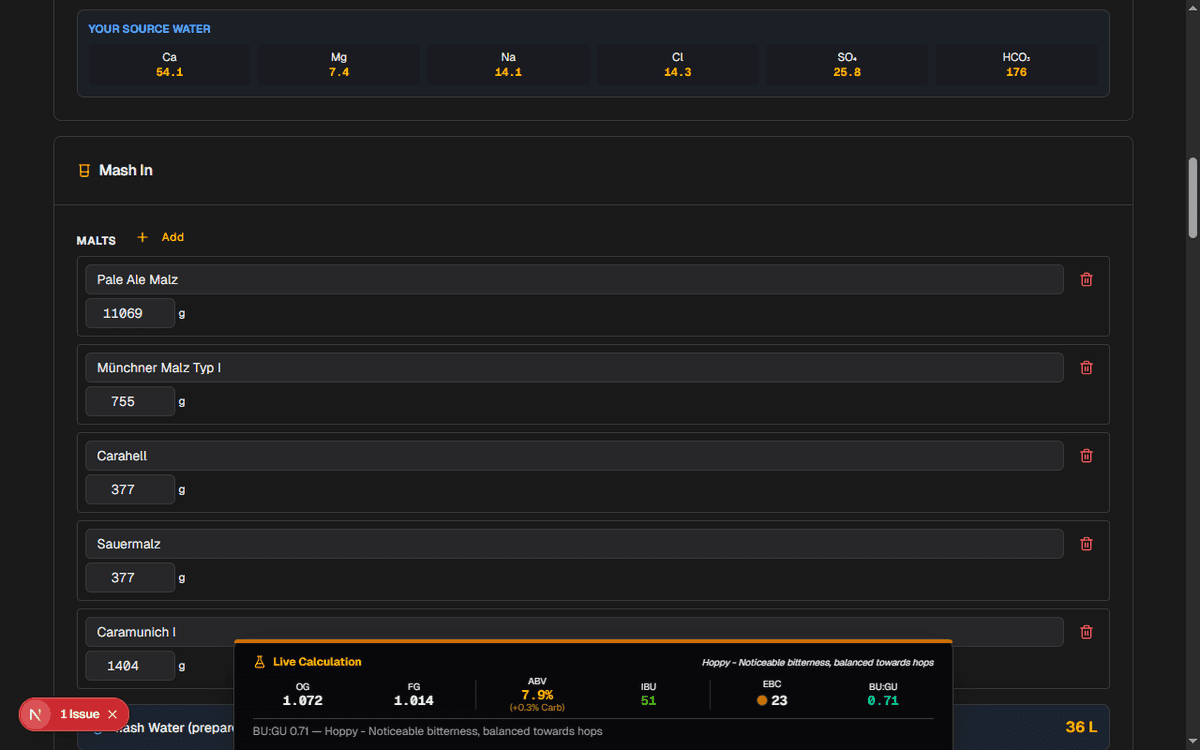Edit the Sauermalz name field

click(573, 544)
